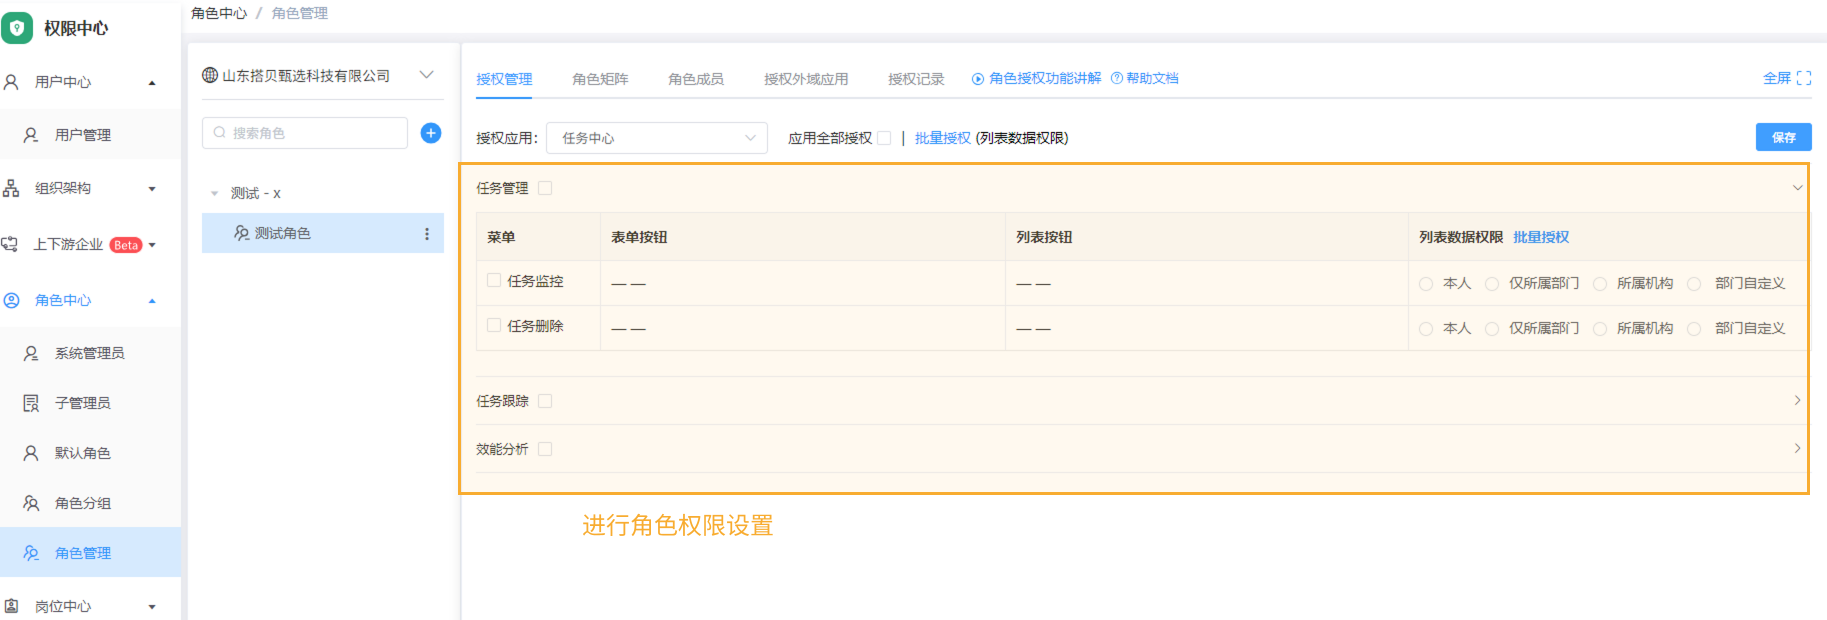Select 所属机构 radio in the 任务删除 row

1600,328
